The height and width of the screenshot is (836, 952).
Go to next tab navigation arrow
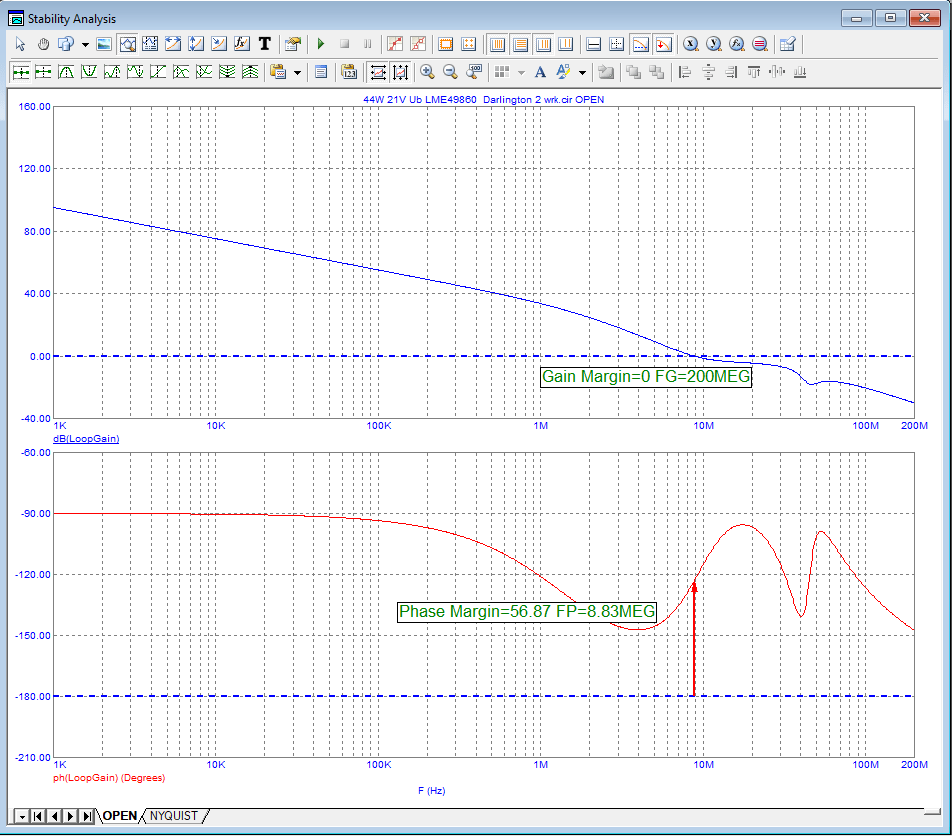point(70,817)
